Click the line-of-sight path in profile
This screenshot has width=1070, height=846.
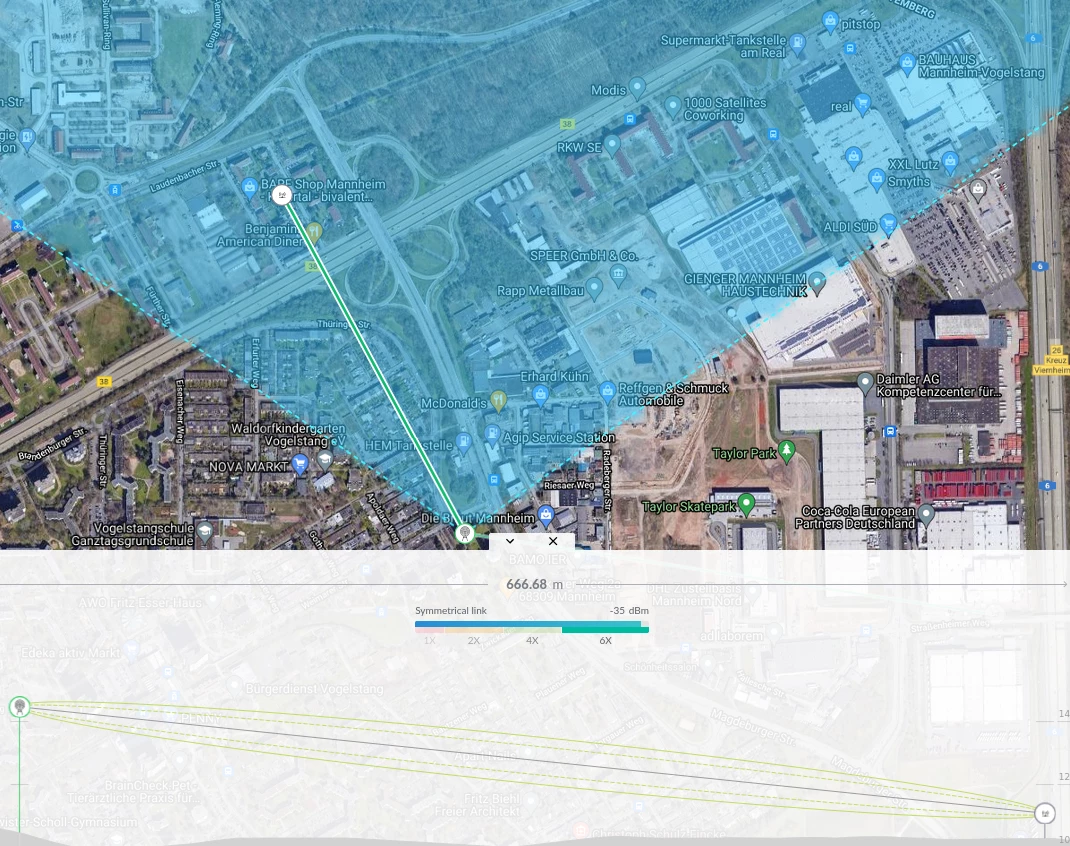pyautogui.click(x=532, y=759)
